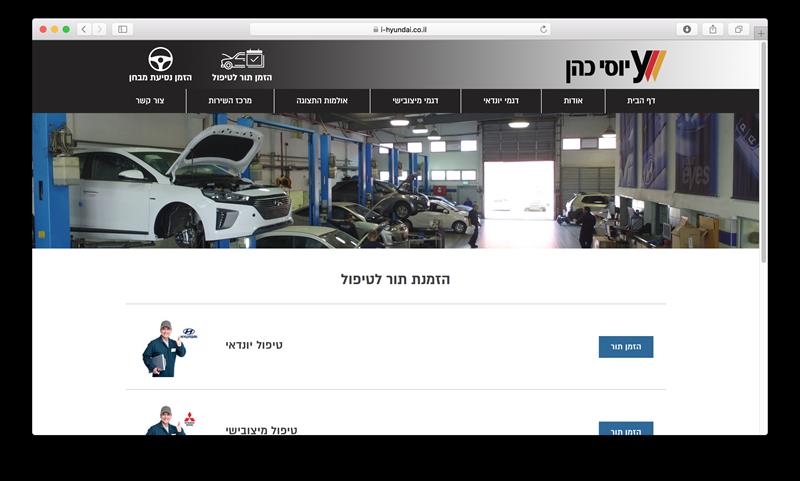Open the מרכז השירות navigation item

point(230,100)
